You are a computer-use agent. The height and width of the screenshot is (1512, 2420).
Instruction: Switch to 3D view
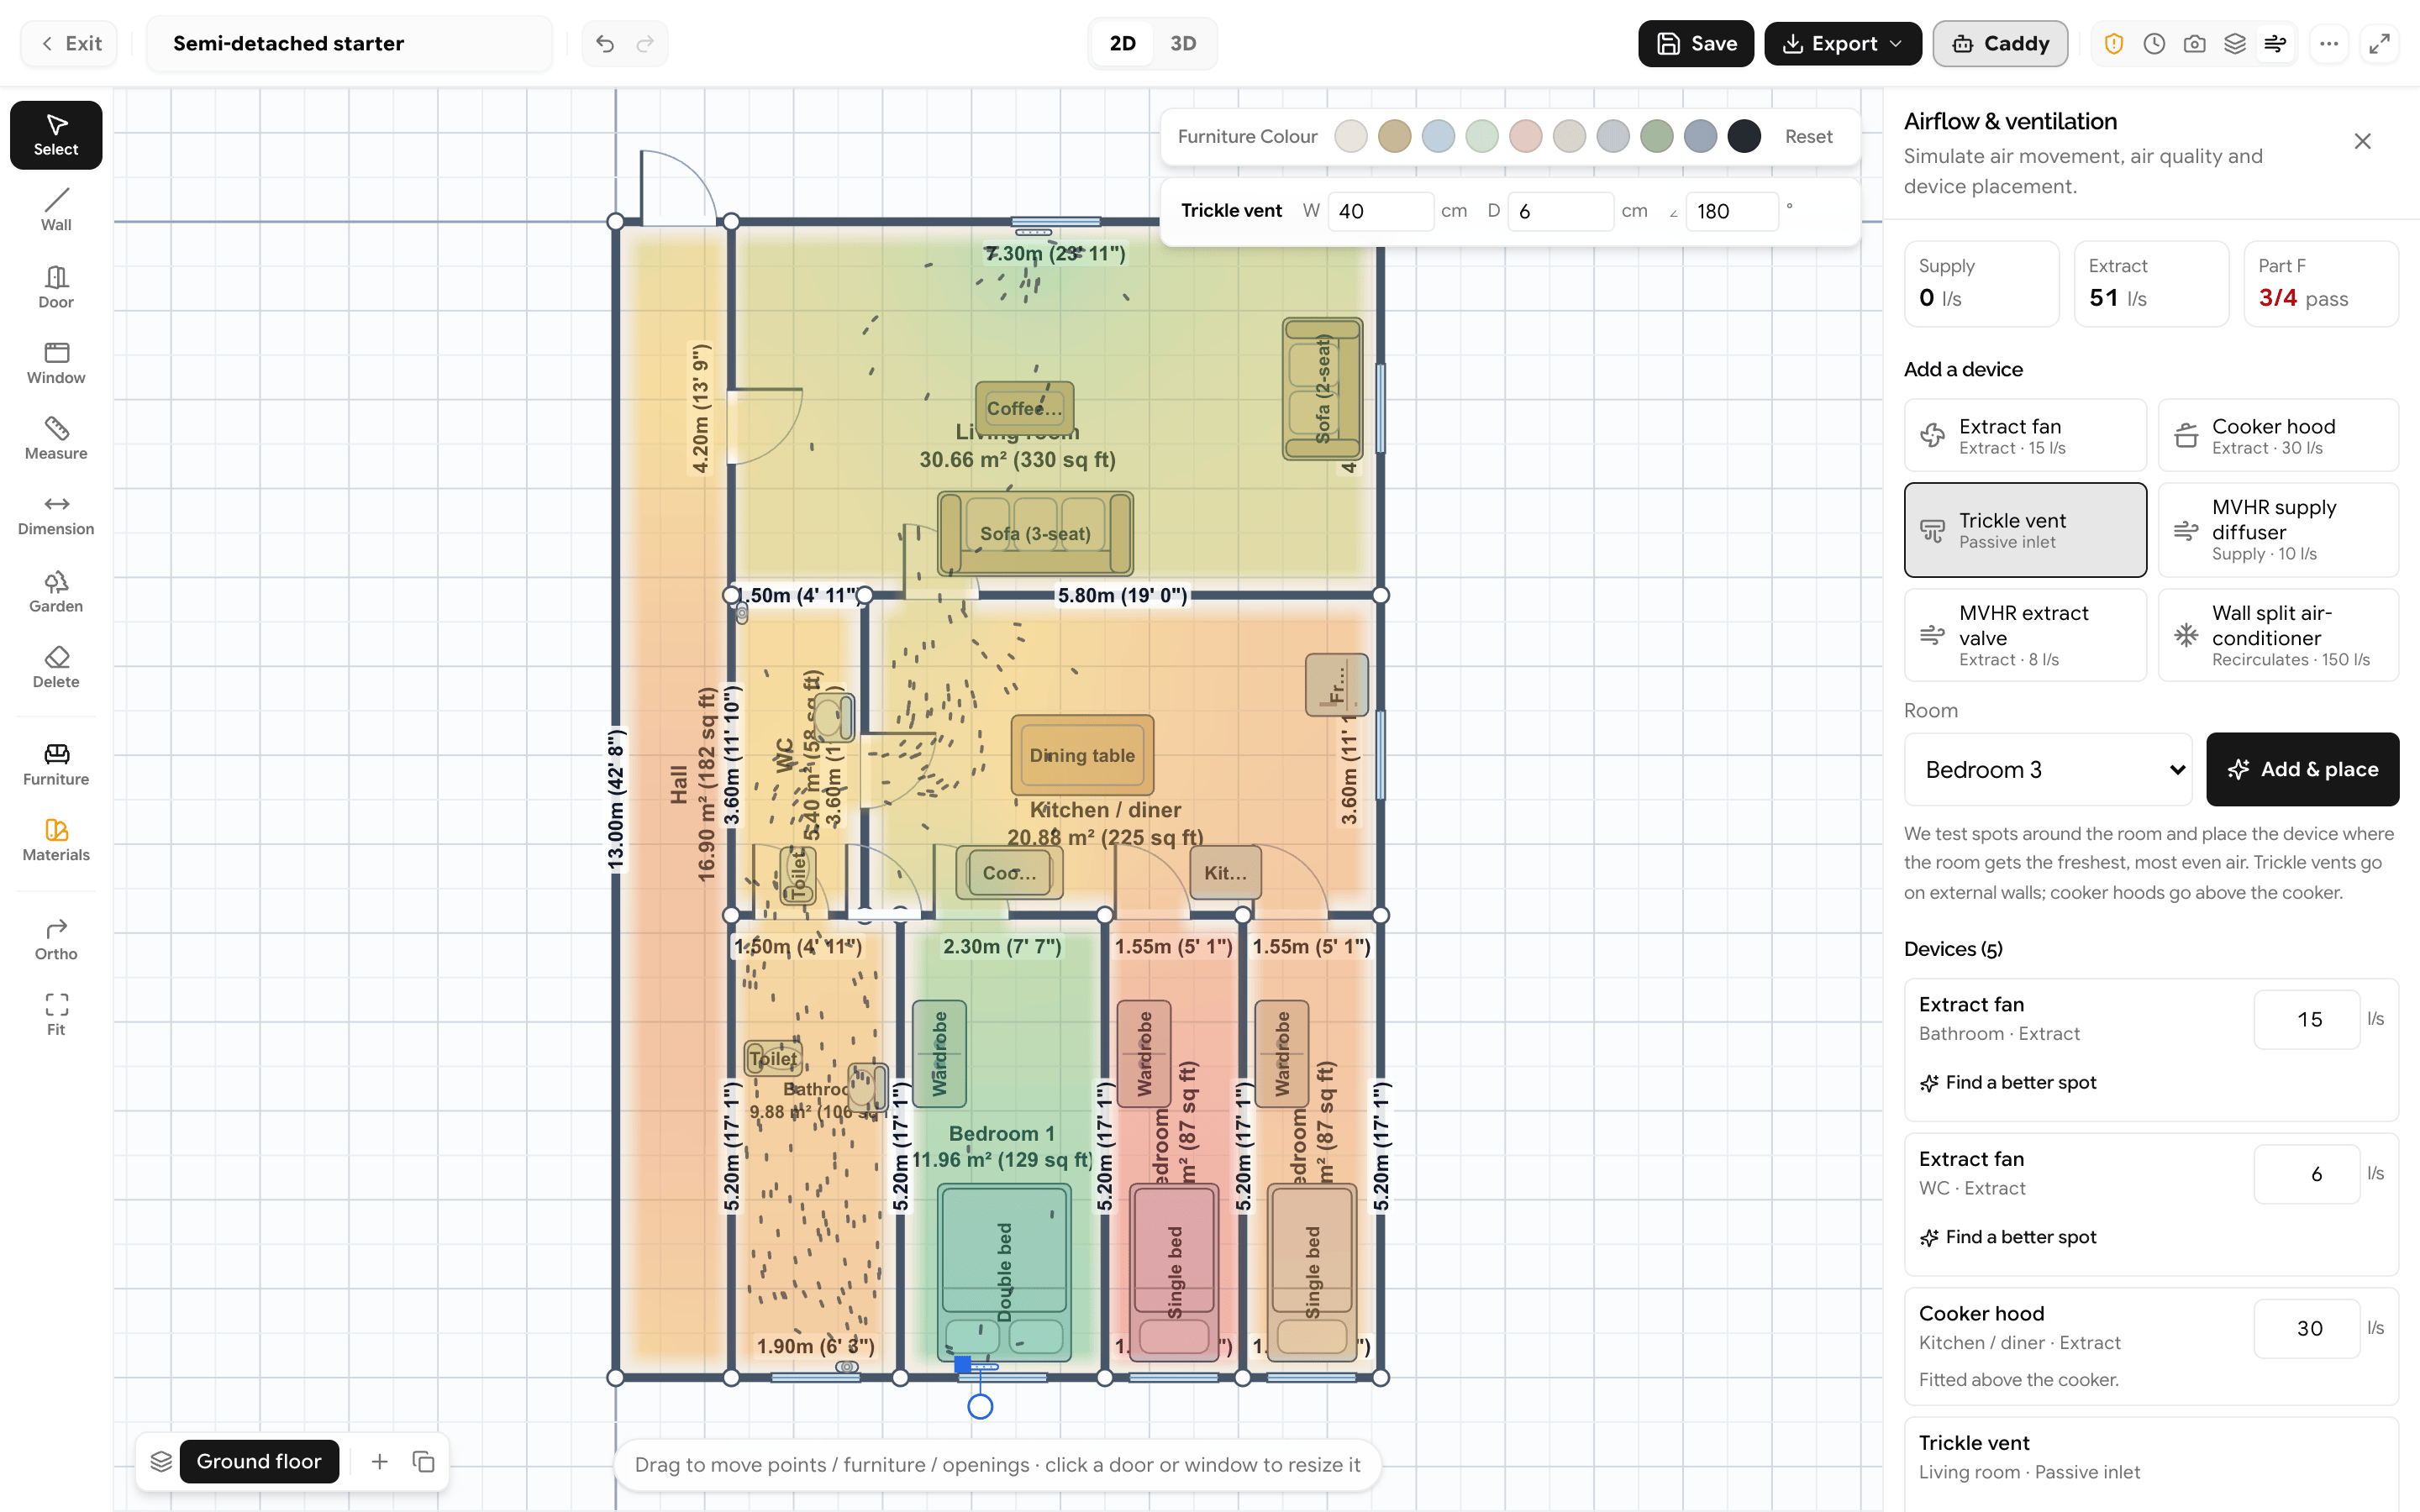[x=1183, y=43]
